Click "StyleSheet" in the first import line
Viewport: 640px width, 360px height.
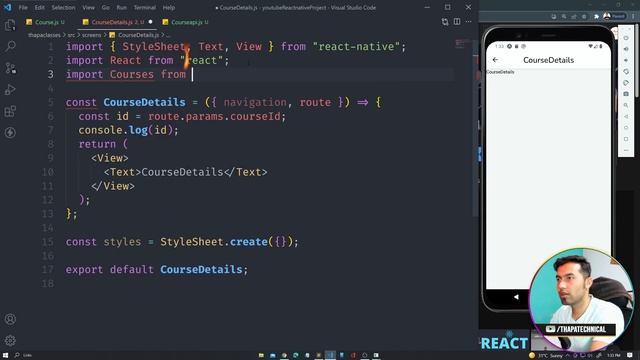154,47
